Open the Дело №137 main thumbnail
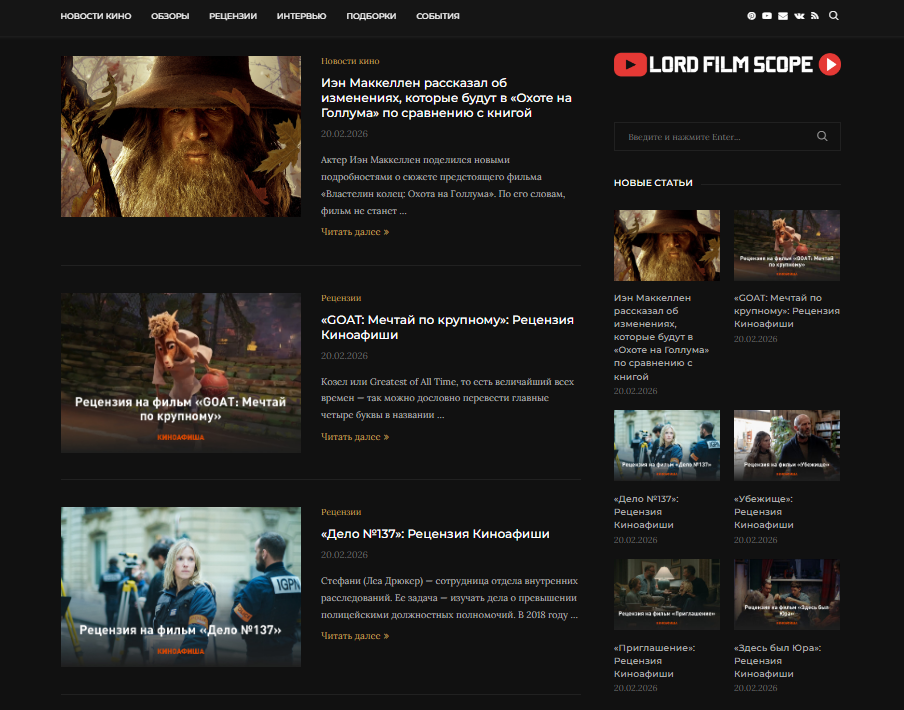Screen dimensions: 904x710 [x=181, y=587]
